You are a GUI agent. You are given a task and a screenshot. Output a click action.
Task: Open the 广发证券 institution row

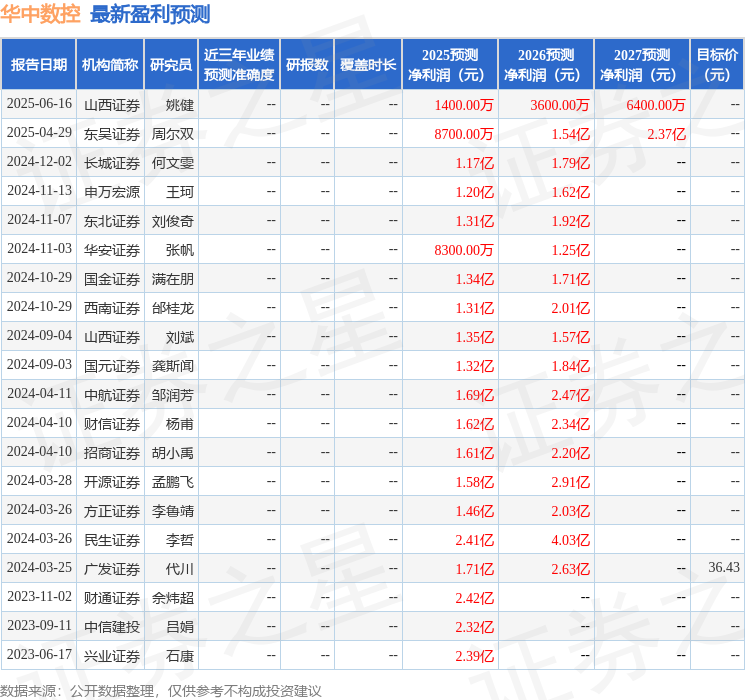(x=112, y=568)
